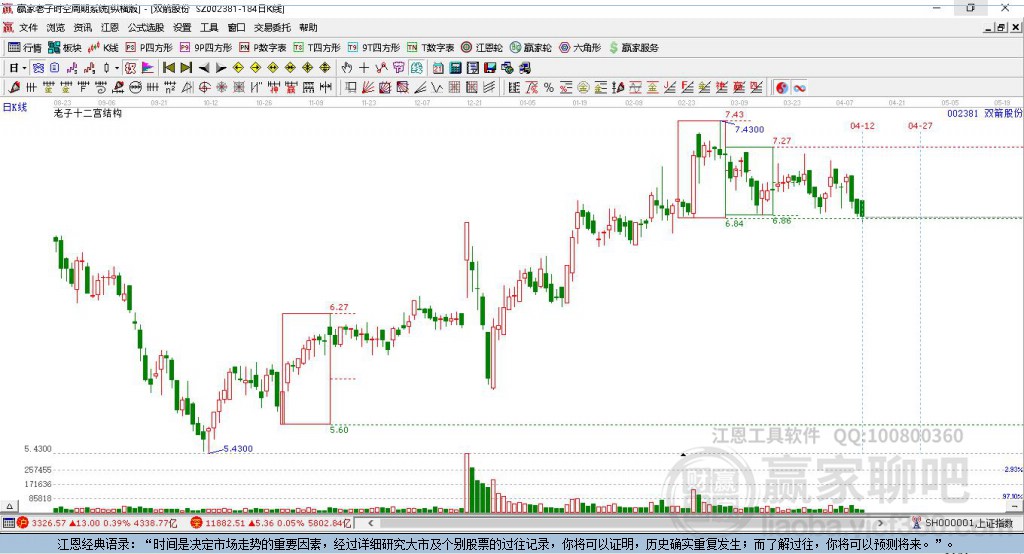
Task: Select the zigzag wave line tool
Action: coord(437,87)
